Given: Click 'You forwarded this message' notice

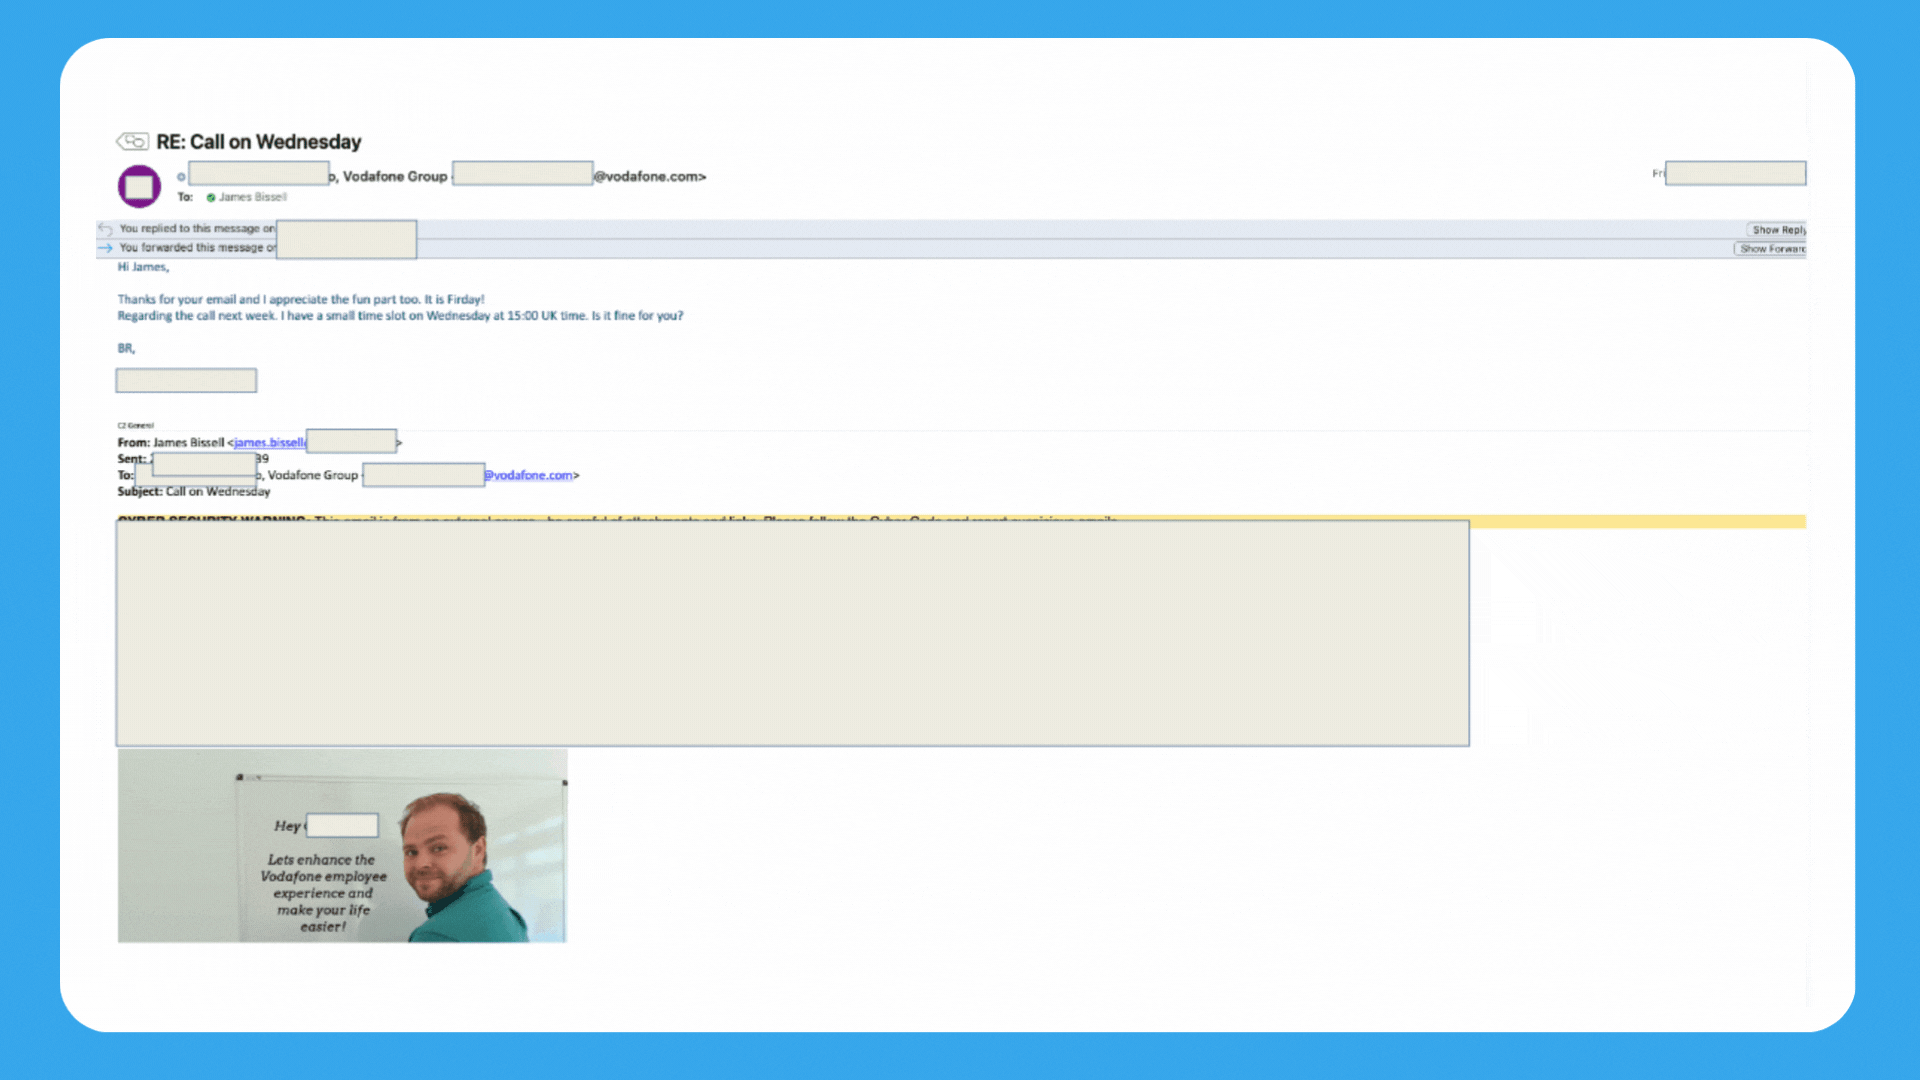Looking at the screenshot, I should (x=198, y=248).
